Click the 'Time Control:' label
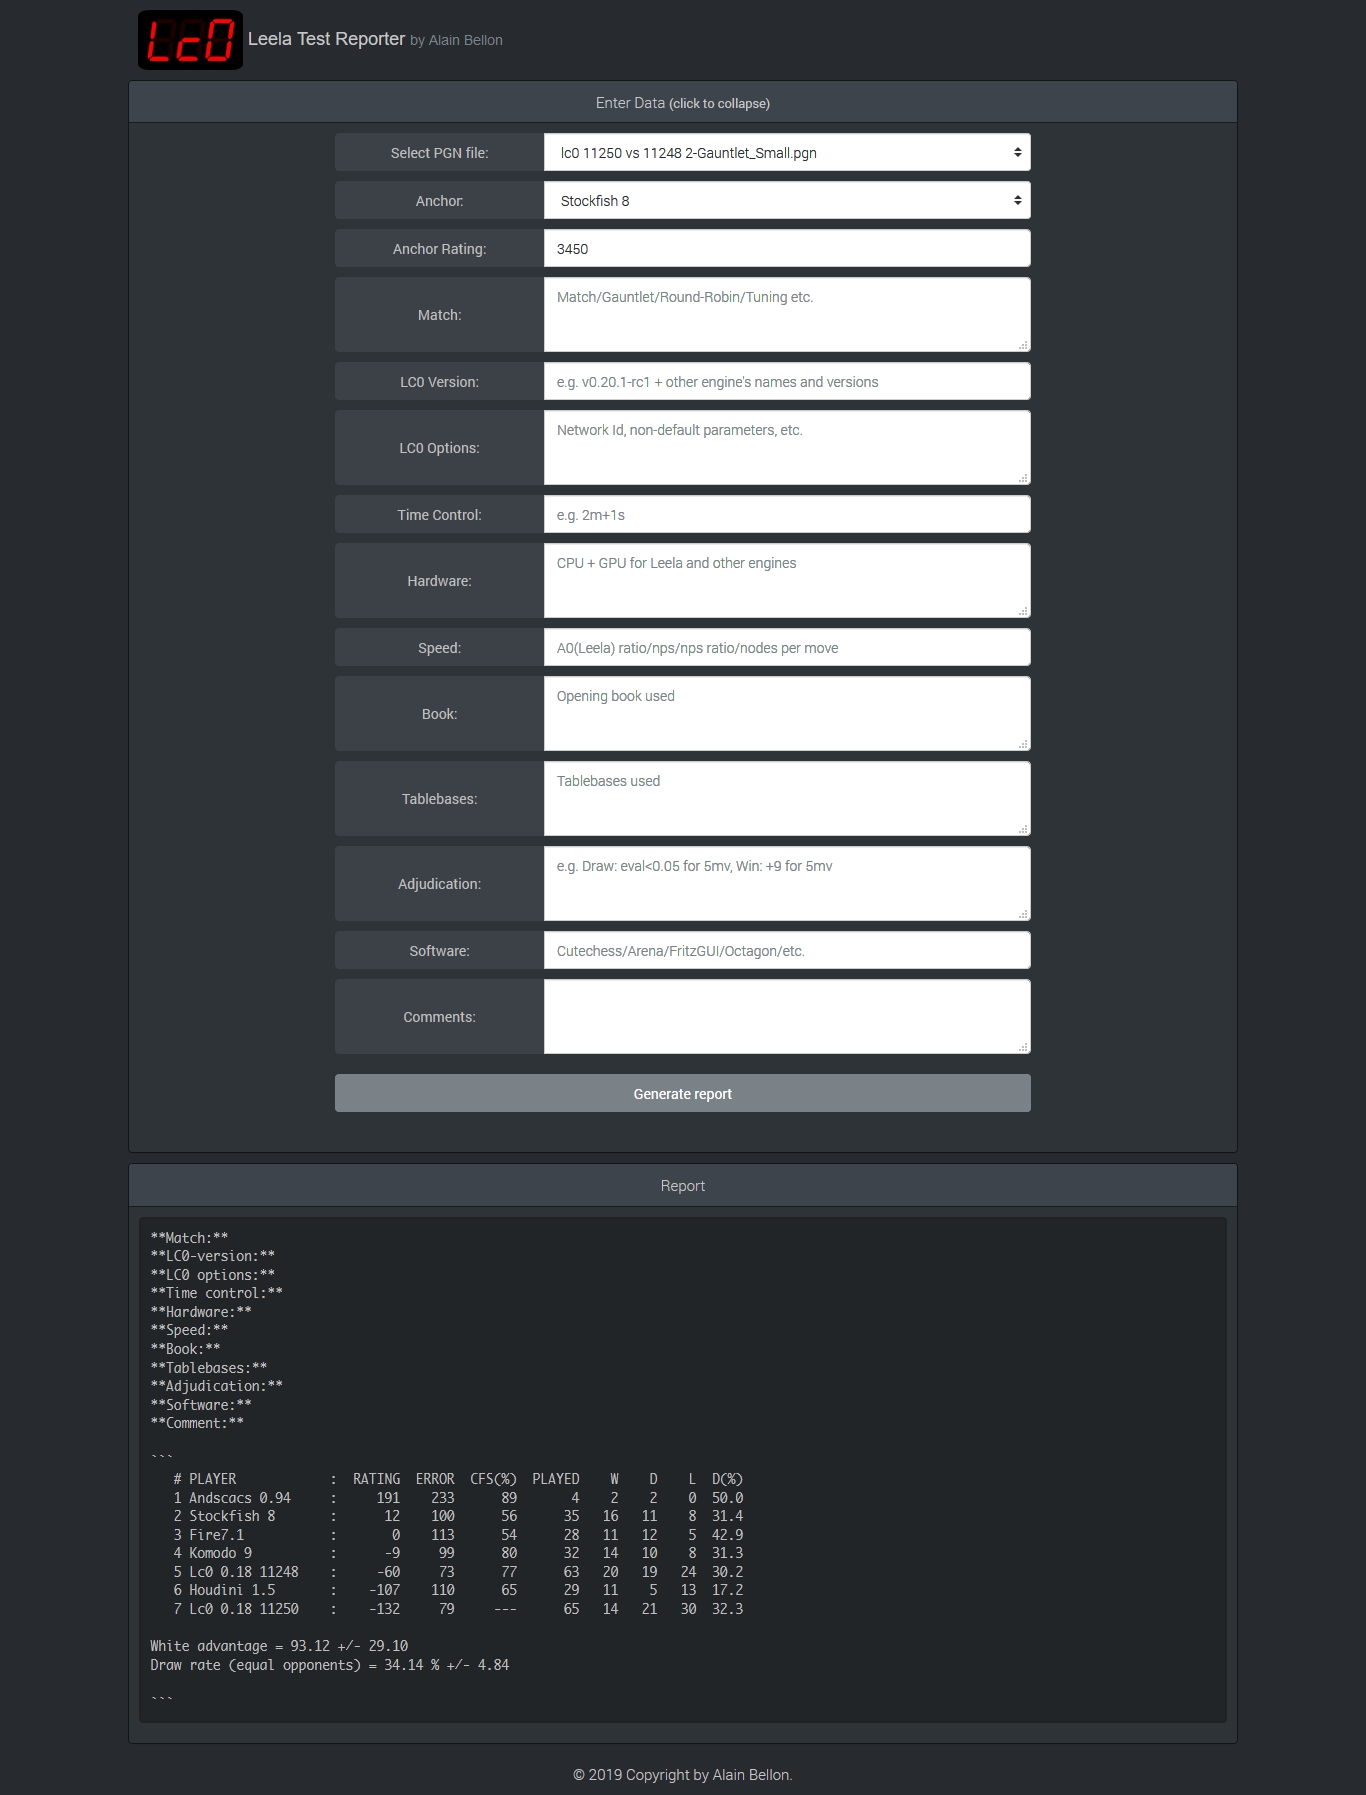The width and height of the screenshot is (1366, 1795). click(439, 515)
